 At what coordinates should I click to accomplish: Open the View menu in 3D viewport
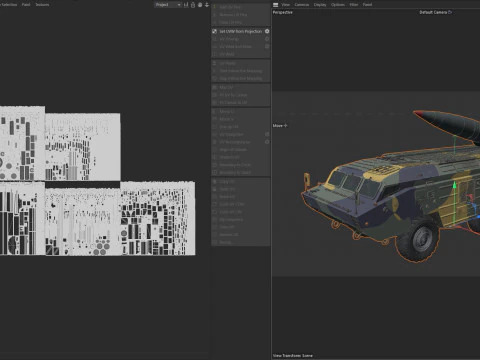[x=285, y=5]
